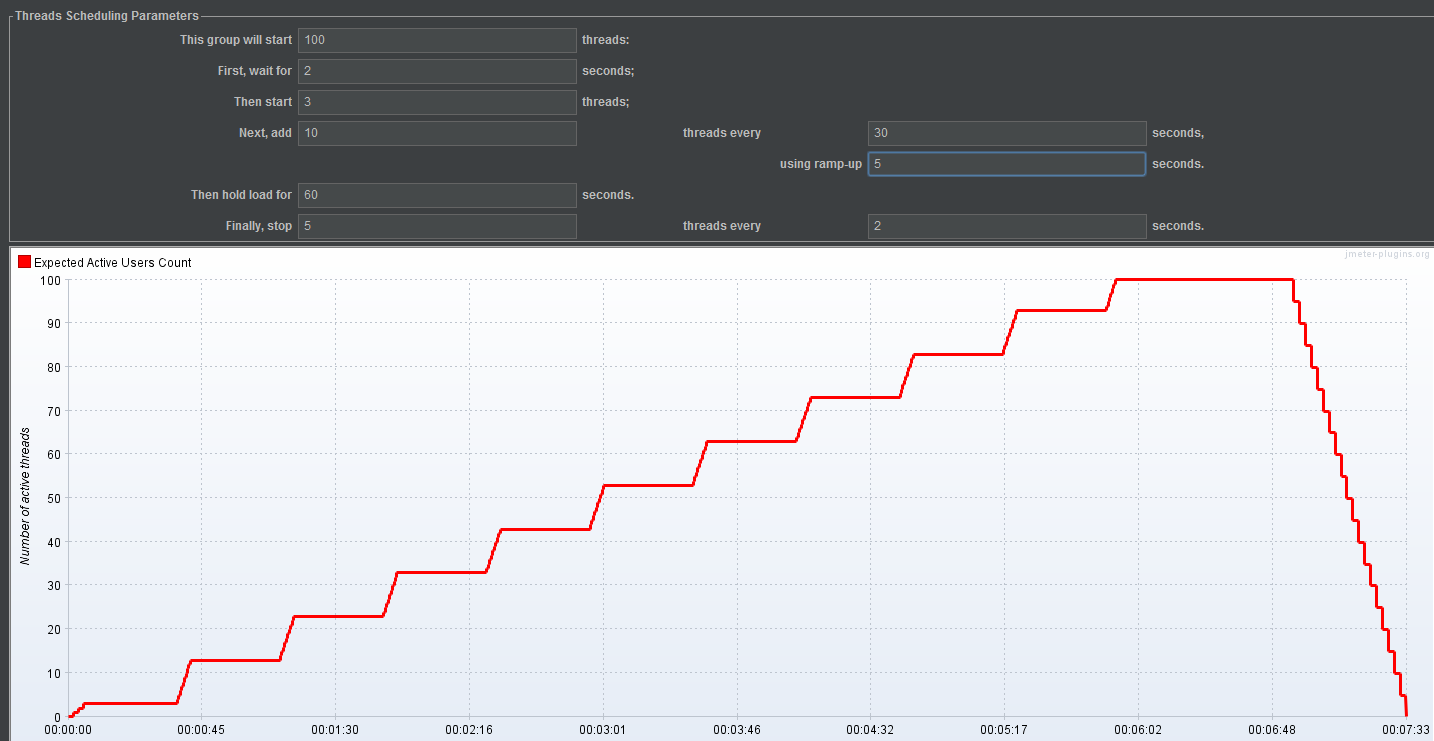Click the highlighted ramp-up seconds field
The width and height of the screenshot is (1434, 741).
click(x=1006, y=163)
